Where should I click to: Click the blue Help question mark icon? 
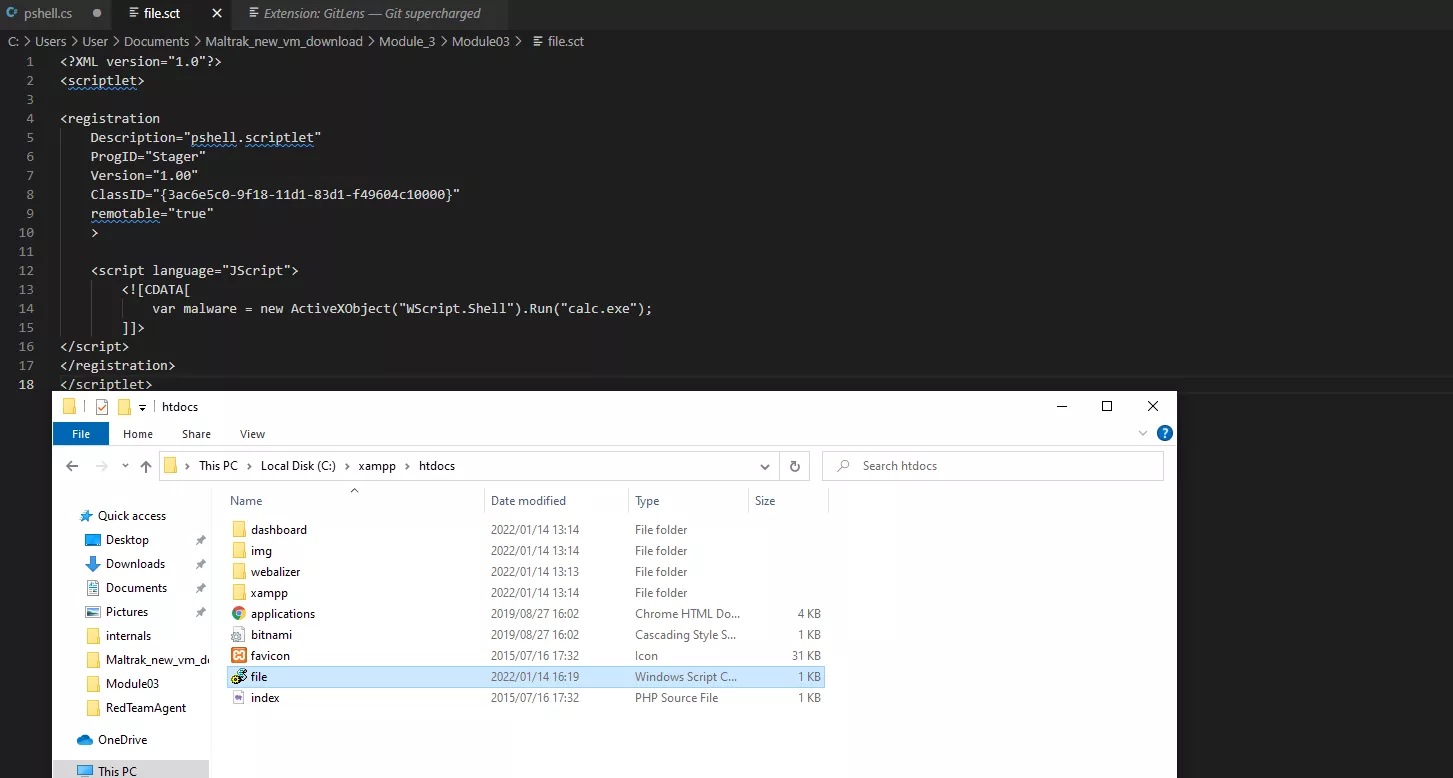[x=1164, y=433]
